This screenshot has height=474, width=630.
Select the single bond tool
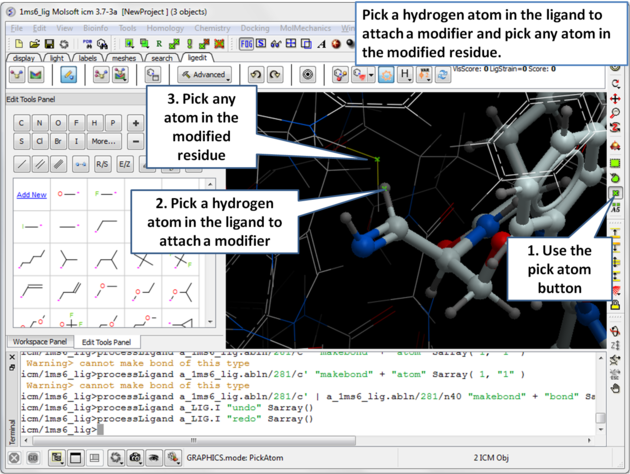coord(22,164)
